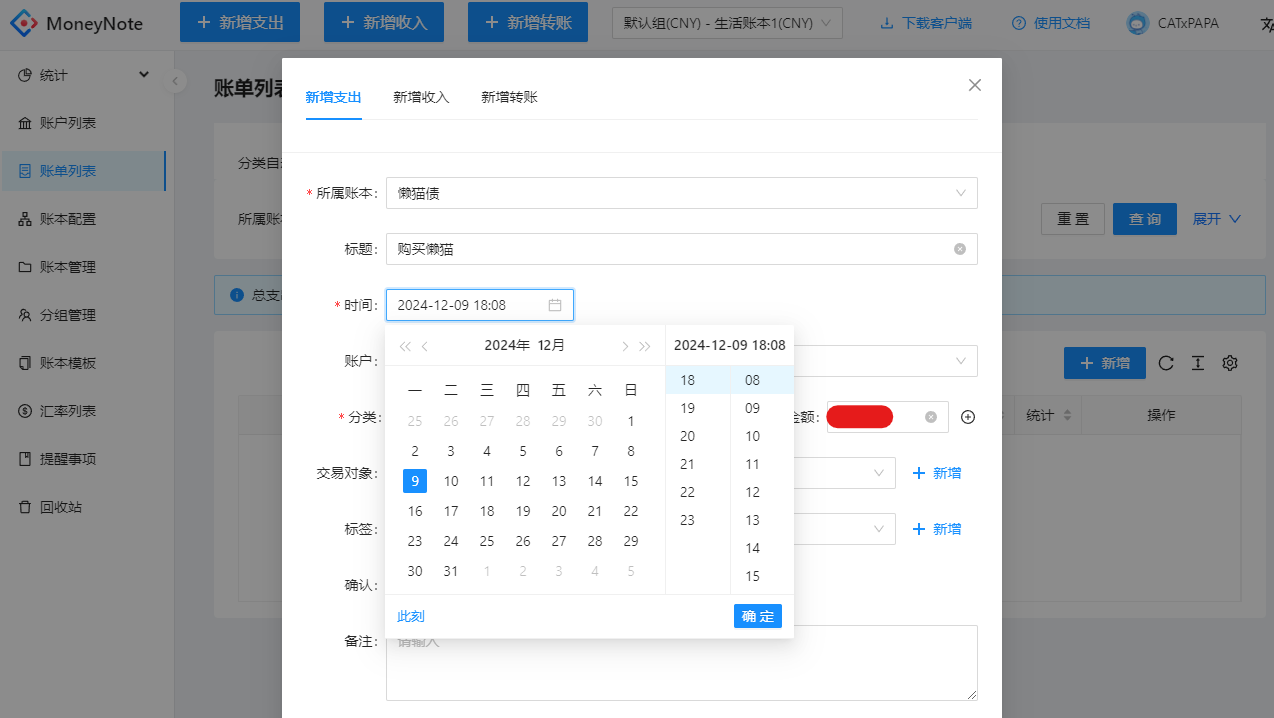Go to previous month in date picker
The image size is (1274, 718).
(x=425, y=346)
